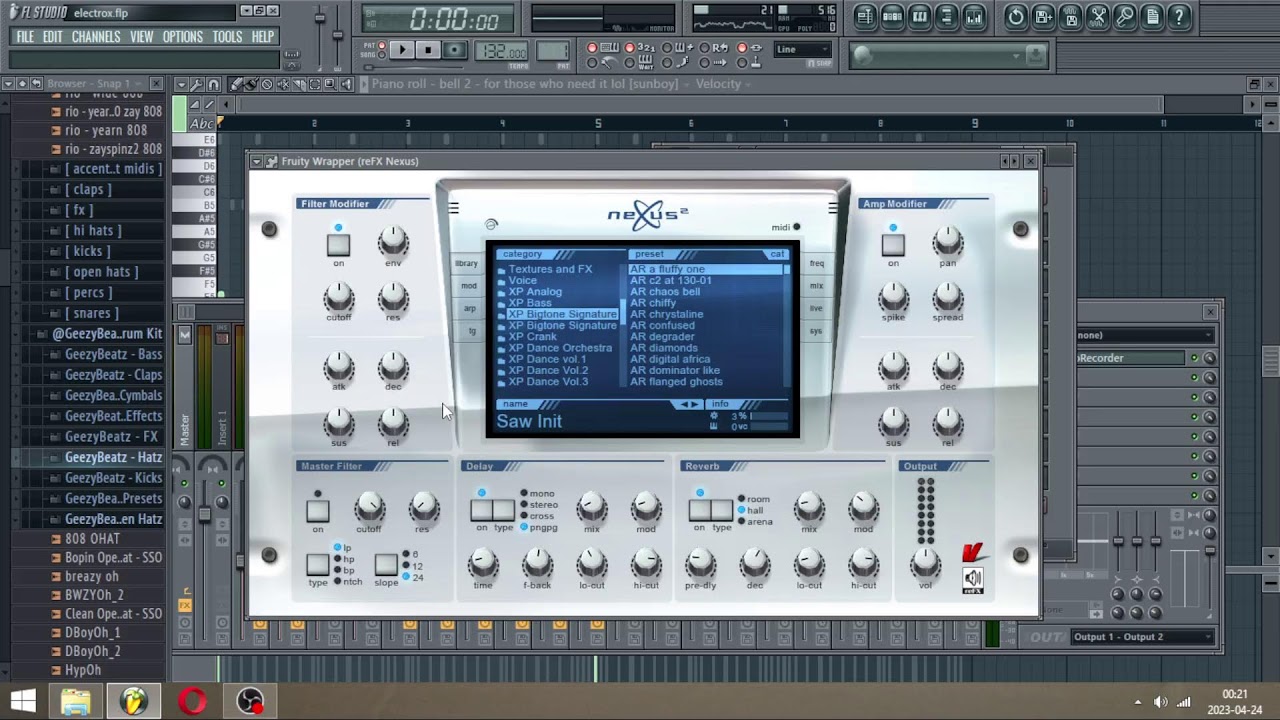Image resolution: width=1280 pixels, height=720 pixels.
Task: Open the audio editor scissors icon
Action: pos(1097,16)
